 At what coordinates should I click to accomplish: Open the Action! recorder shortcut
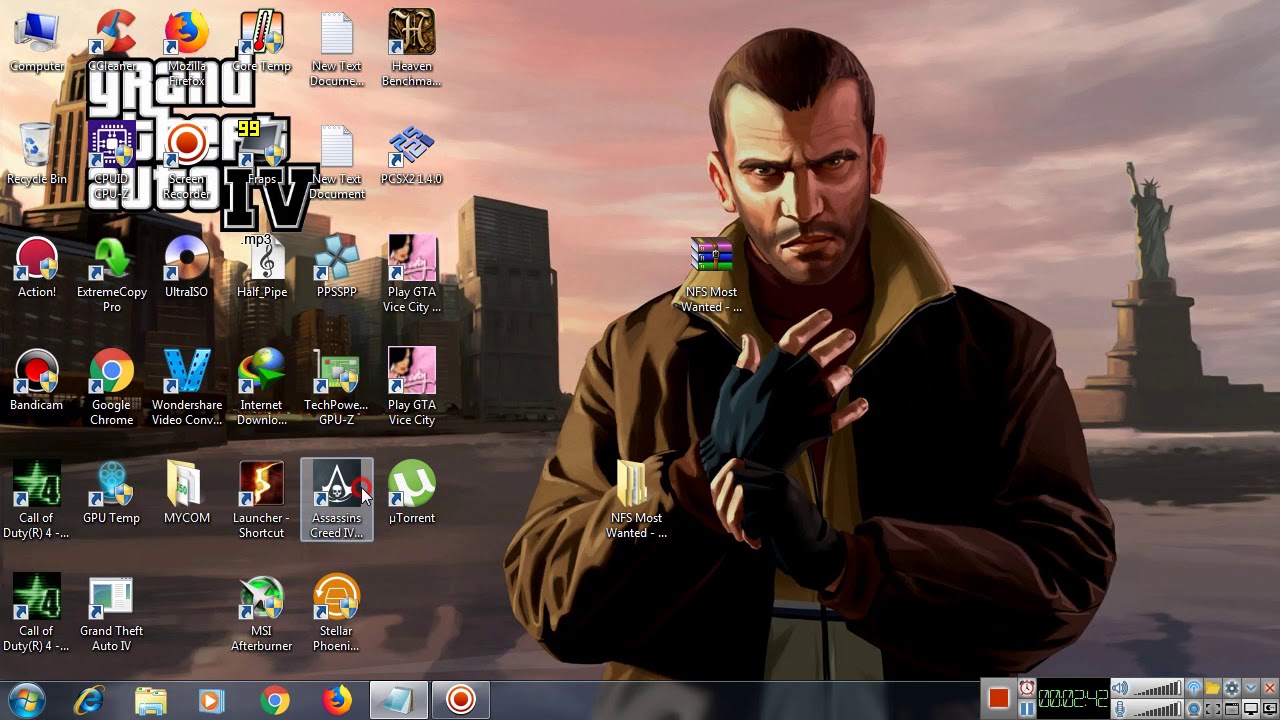tap(37, 268)
